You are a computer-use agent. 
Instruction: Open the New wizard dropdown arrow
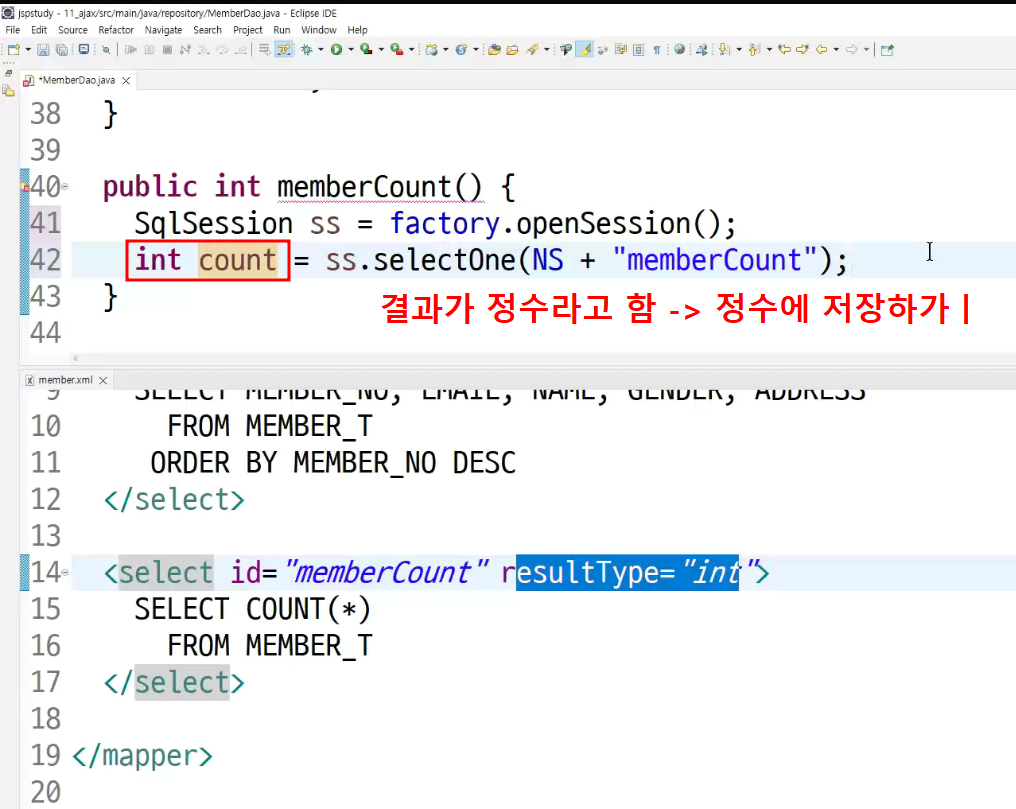(28, 49)
